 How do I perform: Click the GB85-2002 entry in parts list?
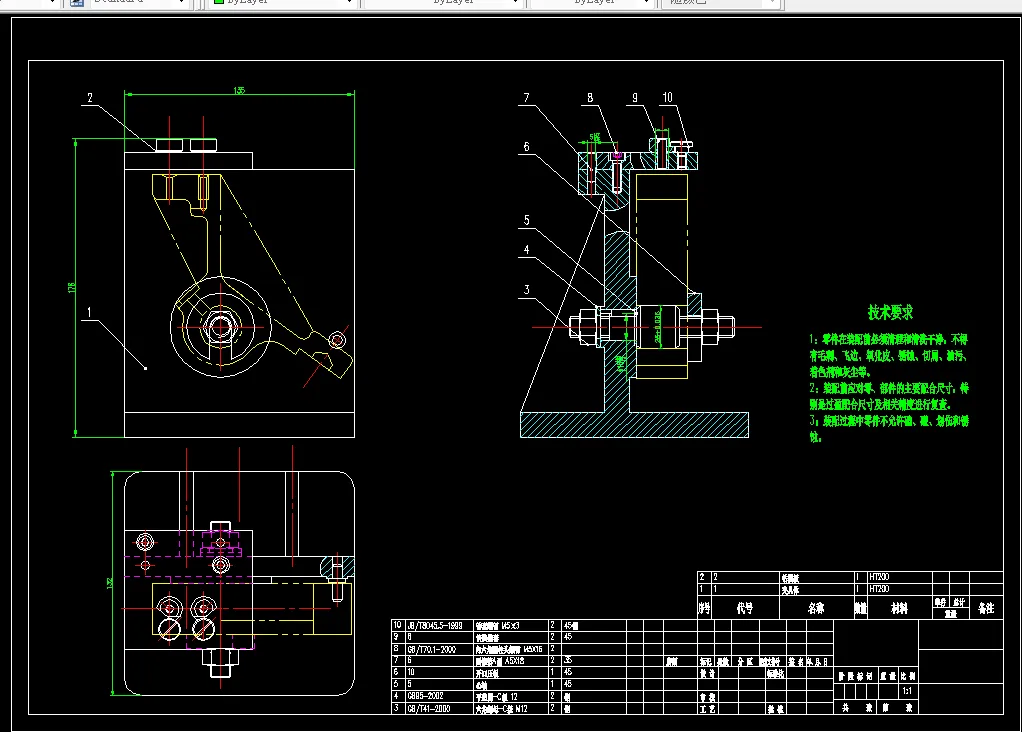click(x=426, y=695)
